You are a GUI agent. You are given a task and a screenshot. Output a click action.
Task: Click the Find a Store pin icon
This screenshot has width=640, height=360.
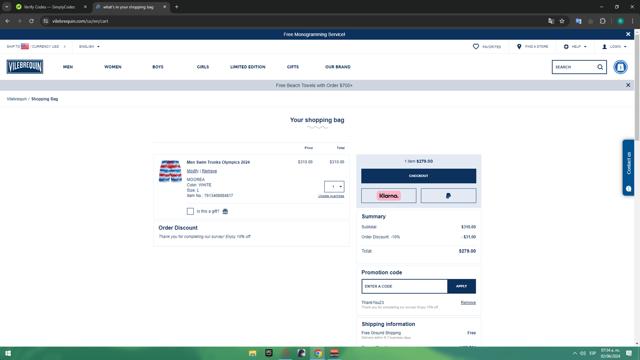519,47
